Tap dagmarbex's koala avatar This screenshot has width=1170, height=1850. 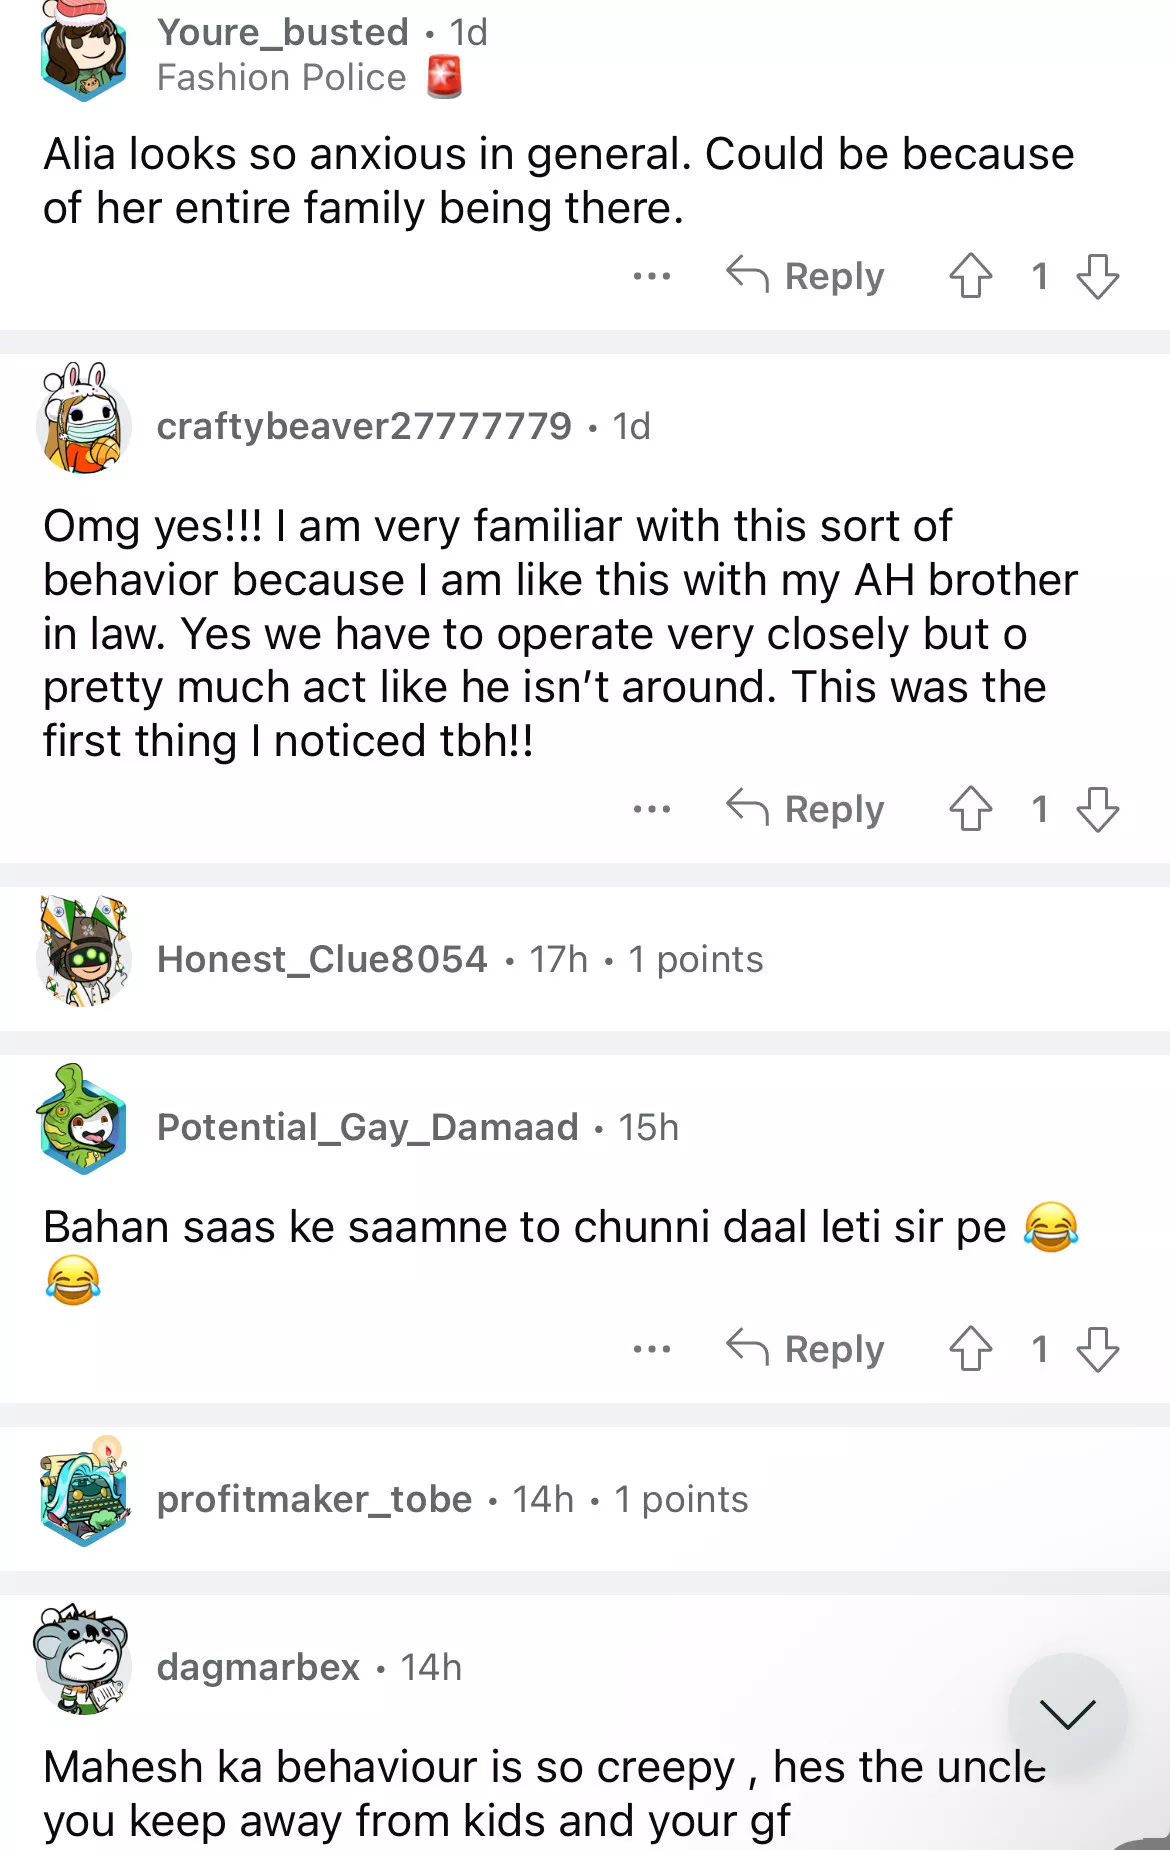(83, 1660)
